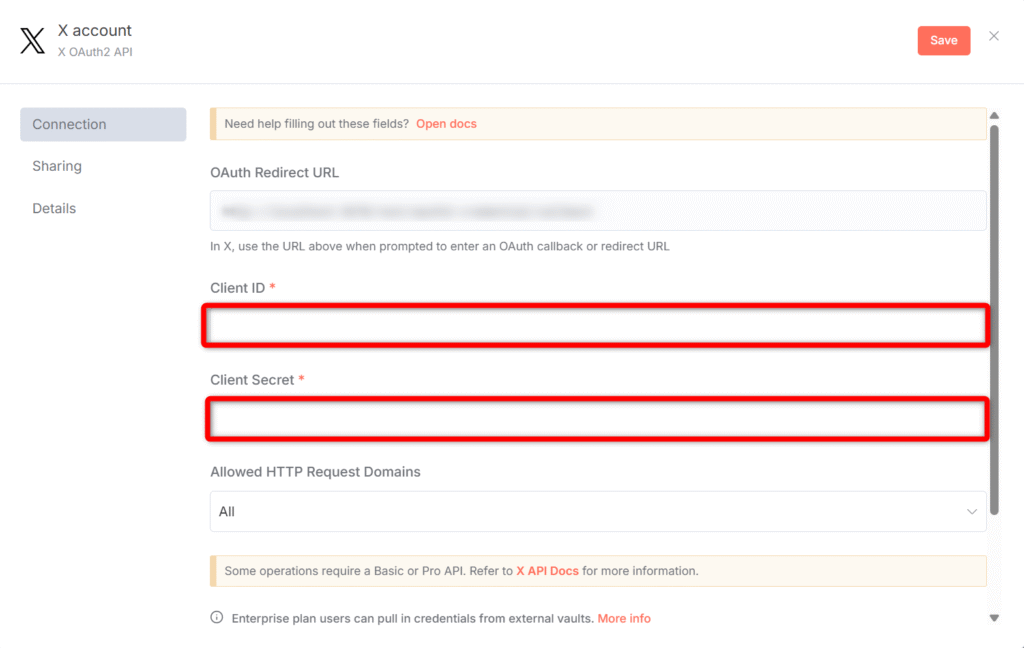The image size is (1024, 648).
Task: Click the info icon beside Enterprise plan note
Action: pos(217,617)
